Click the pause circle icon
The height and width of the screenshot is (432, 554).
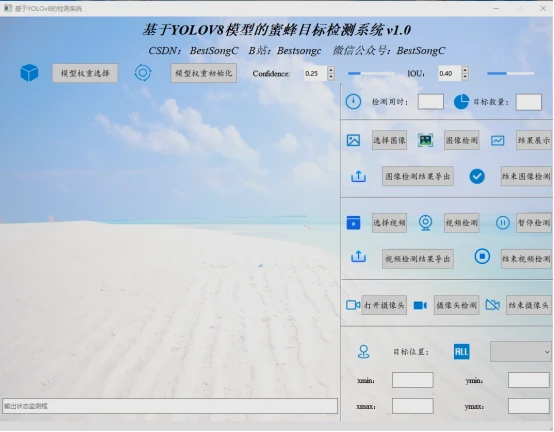pyautogui.click(x=502, y=223)
